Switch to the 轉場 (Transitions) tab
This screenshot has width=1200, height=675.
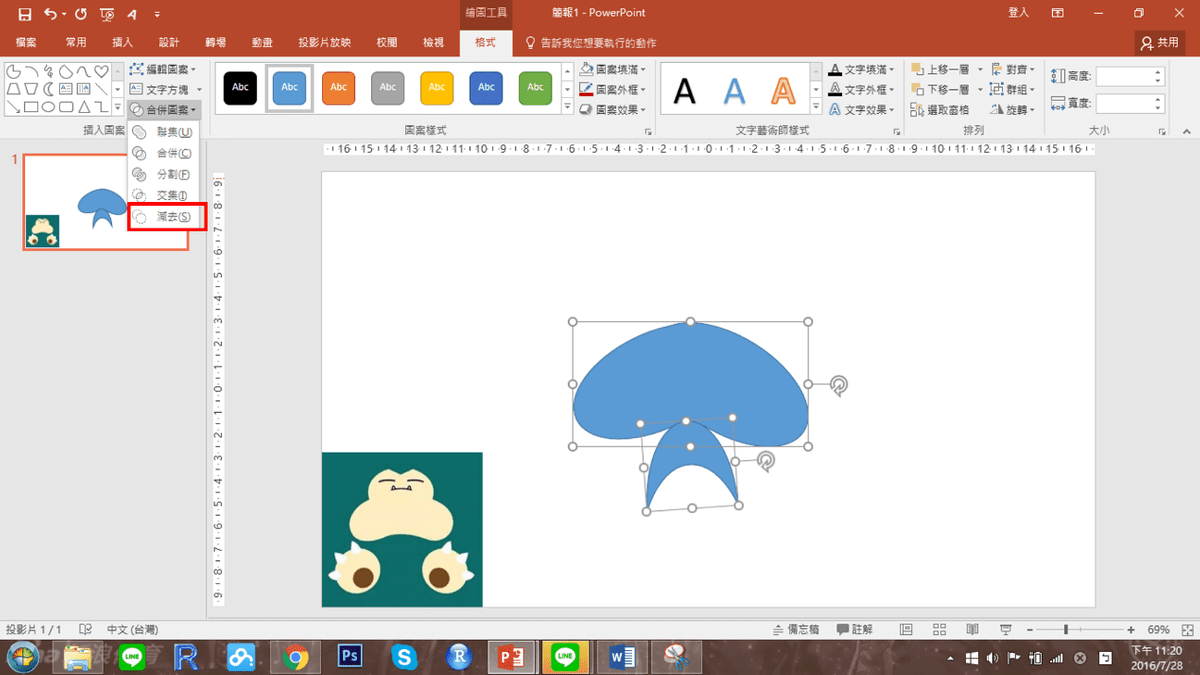pos(215,43)
